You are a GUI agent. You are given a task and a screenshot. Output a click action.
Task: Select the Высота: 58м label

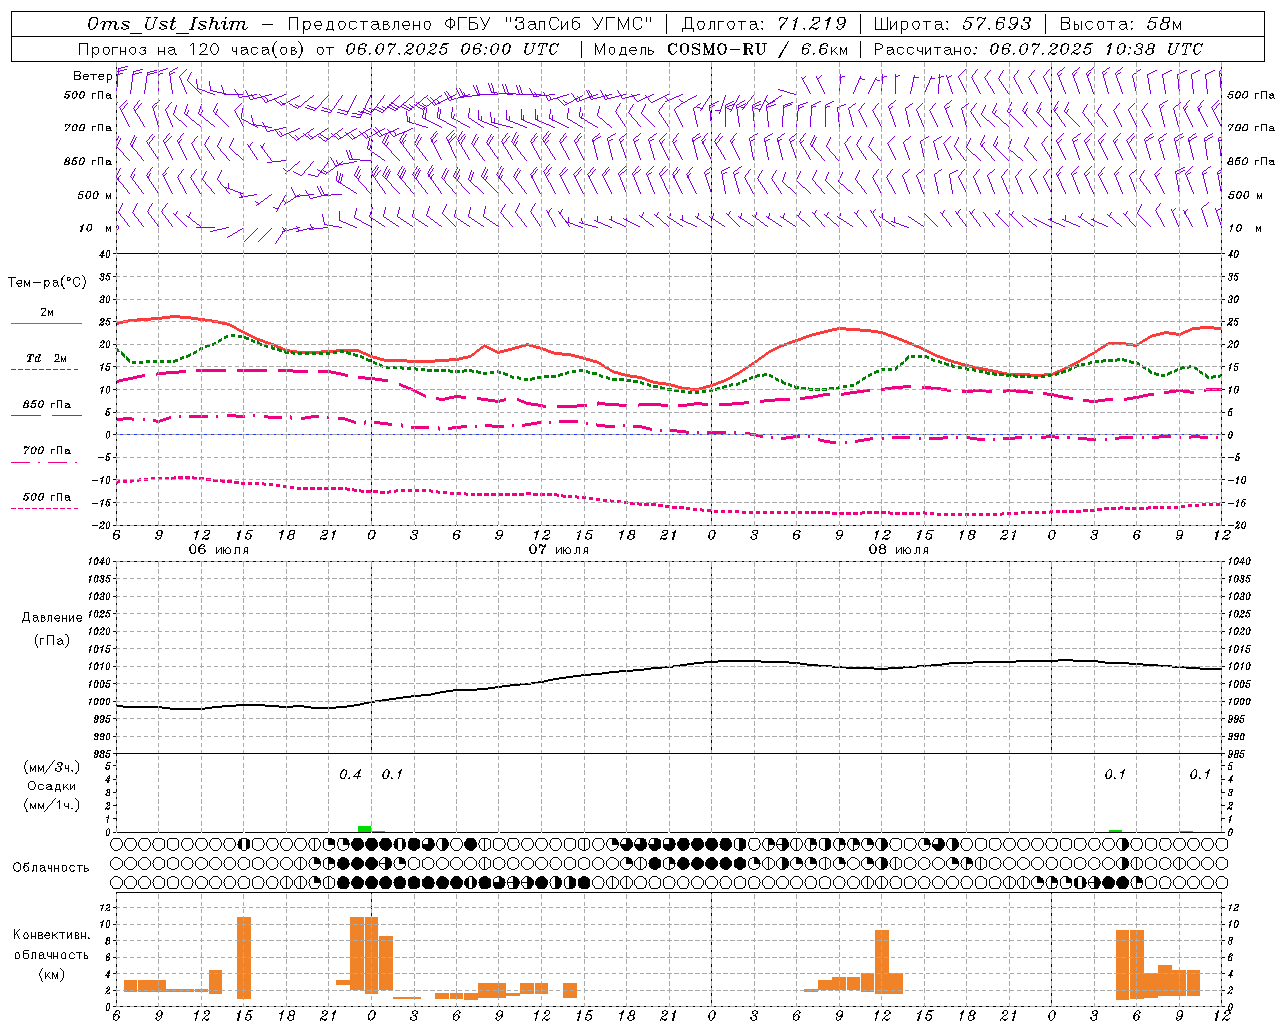1120,24
